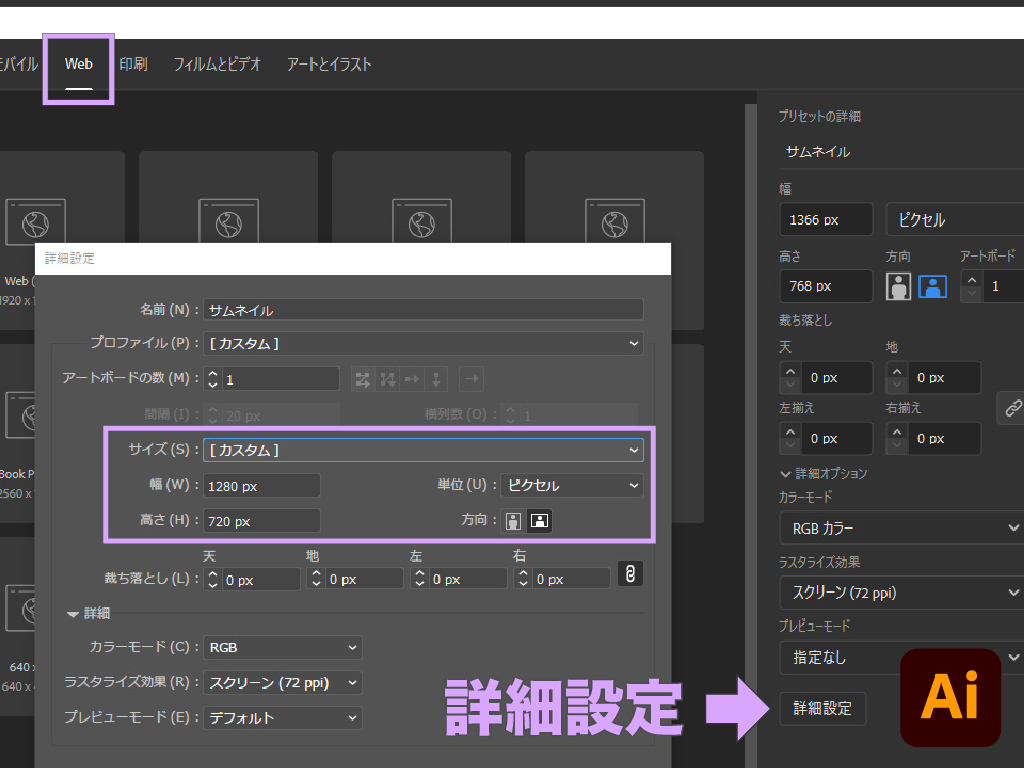The height and width of the screenshot is (768, 1024).
Task: Click the right-to-left layout arrow icon
Action: [472, 378]
